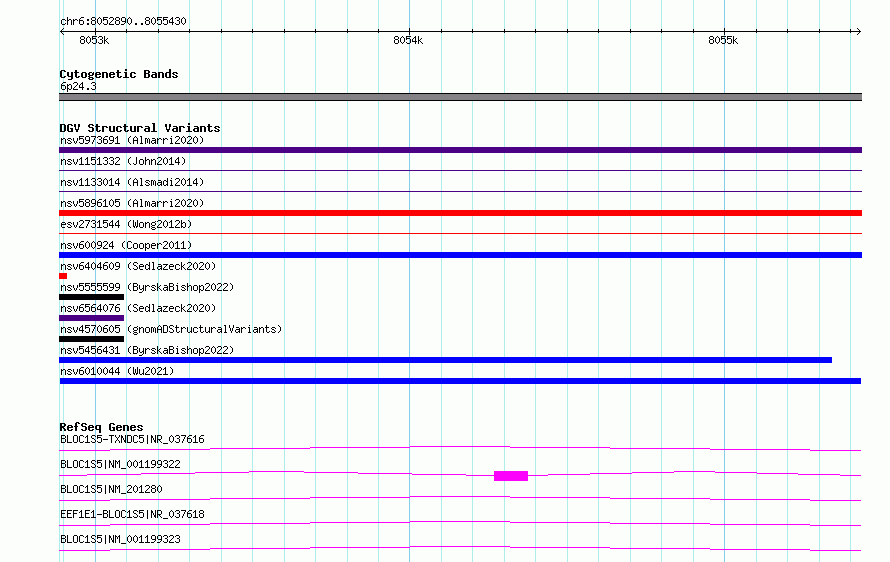
Task: Click the EEF1E1-BLOC1S5|NR_037618 transcript label
Action: 132,514
